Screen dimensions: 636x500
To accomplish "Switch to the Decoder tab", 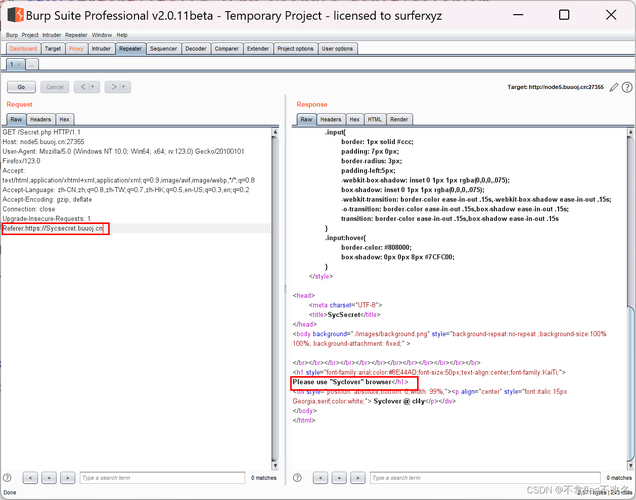I will [x=196, y=49].
